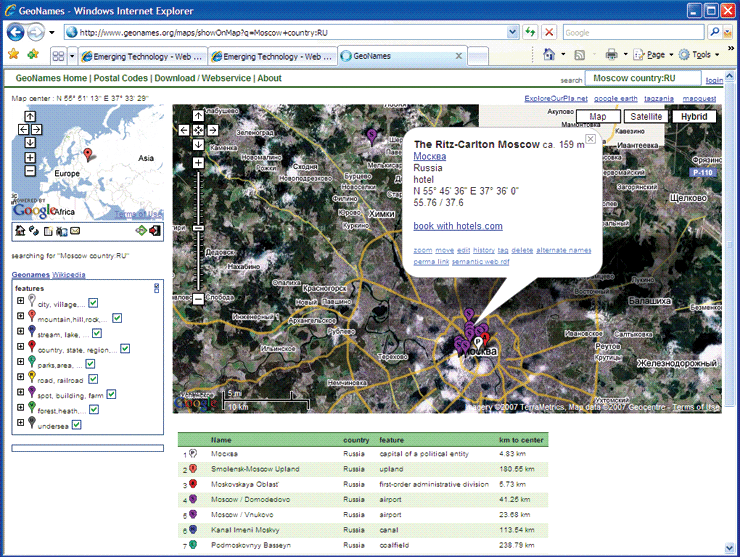Pan the overview mini-map left
Viewport: 740px width, 557px height.
pyautogui.click(x=24, y=129)
